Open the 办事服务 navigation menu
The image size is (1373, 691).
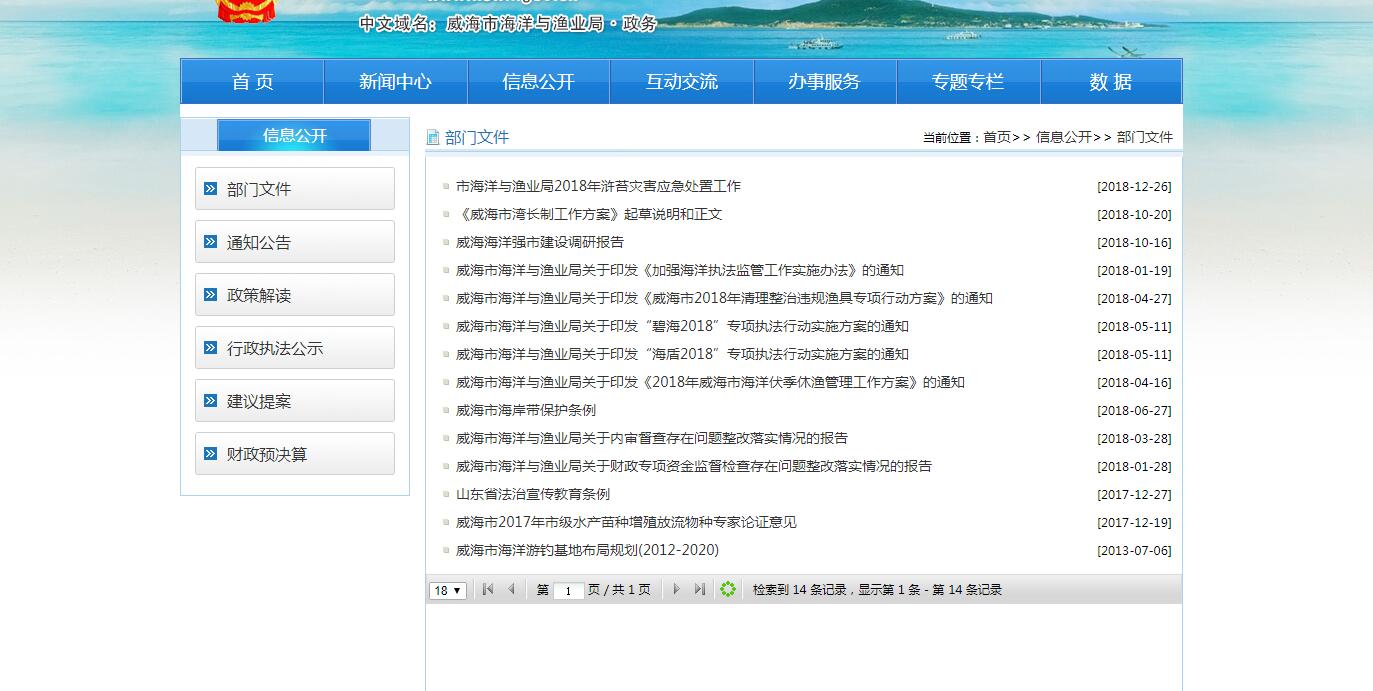click(824, 82)
